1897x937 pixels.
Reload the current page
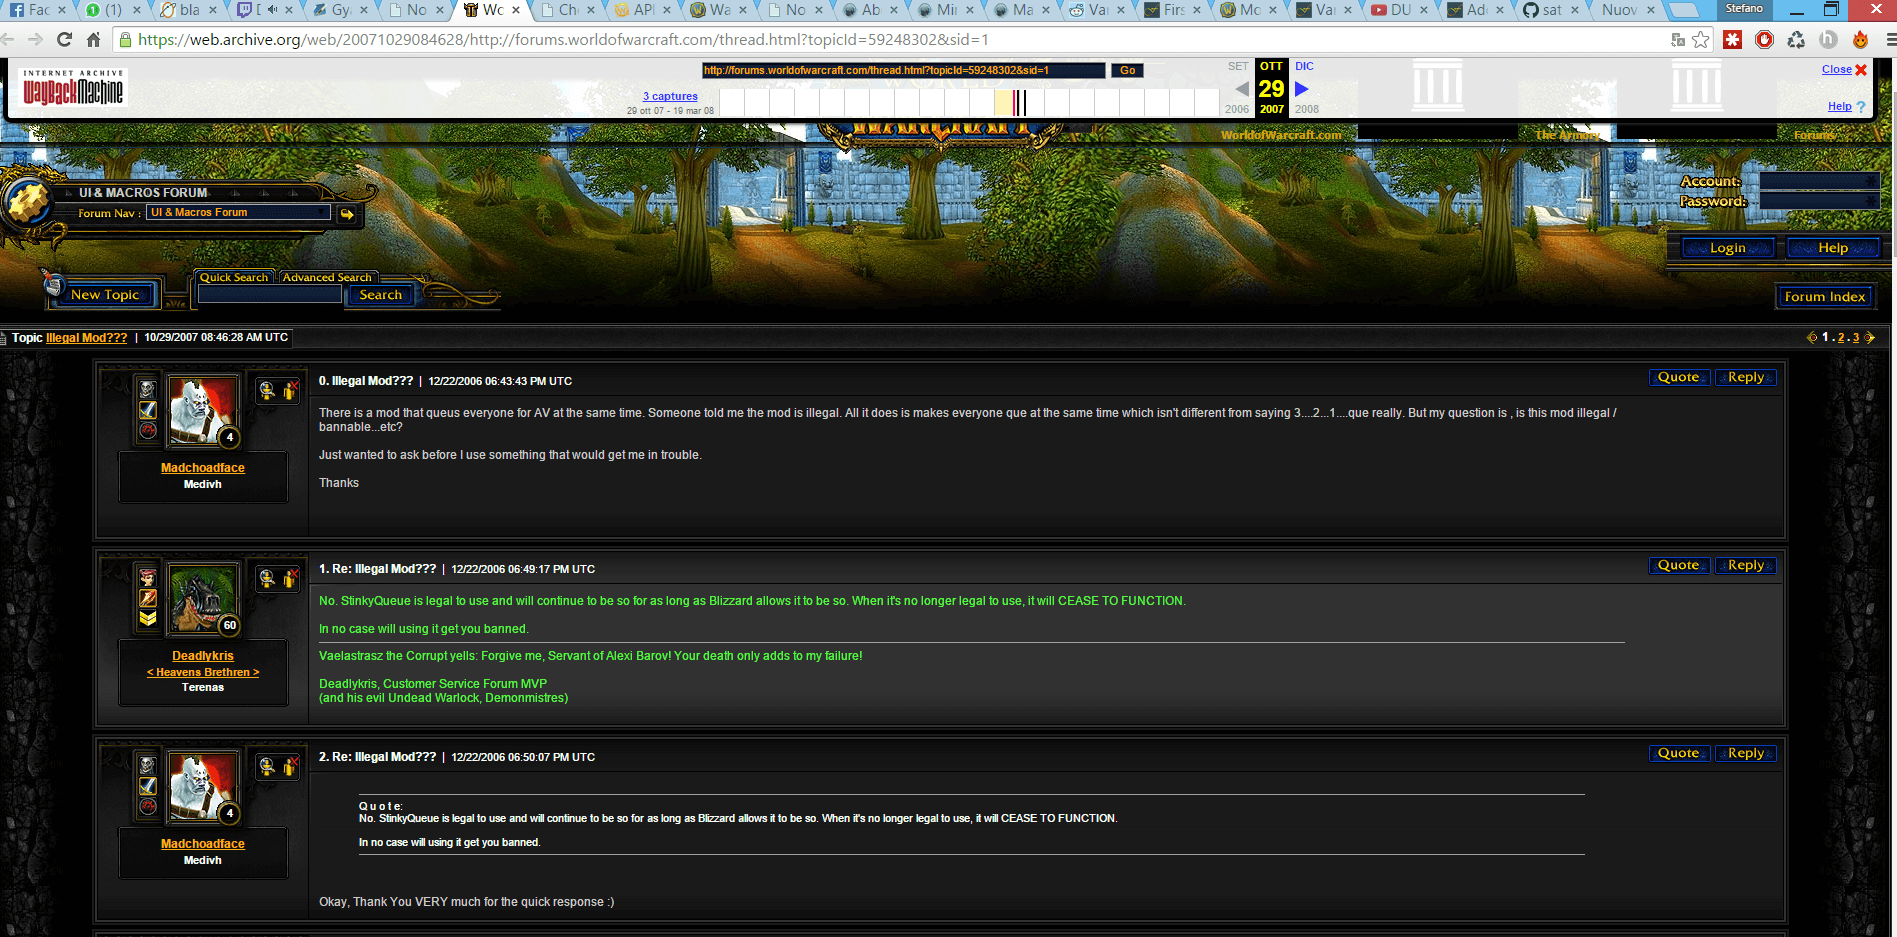point(64,40)
